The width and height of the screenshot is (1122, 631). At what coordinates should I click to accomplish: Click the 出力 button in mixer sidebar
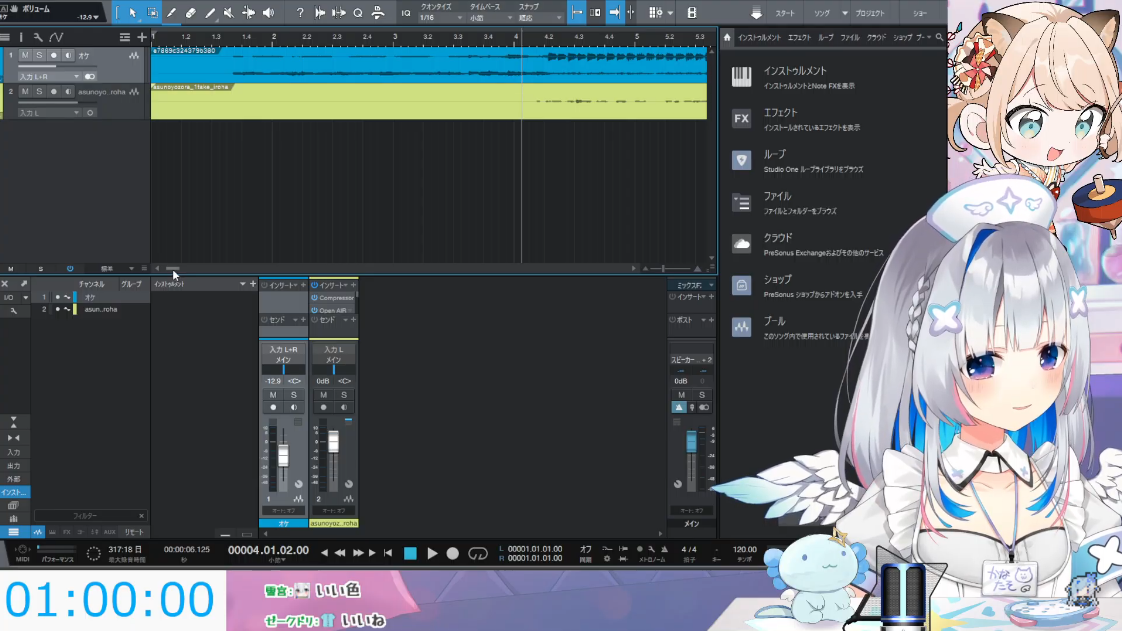click(14, 466)
